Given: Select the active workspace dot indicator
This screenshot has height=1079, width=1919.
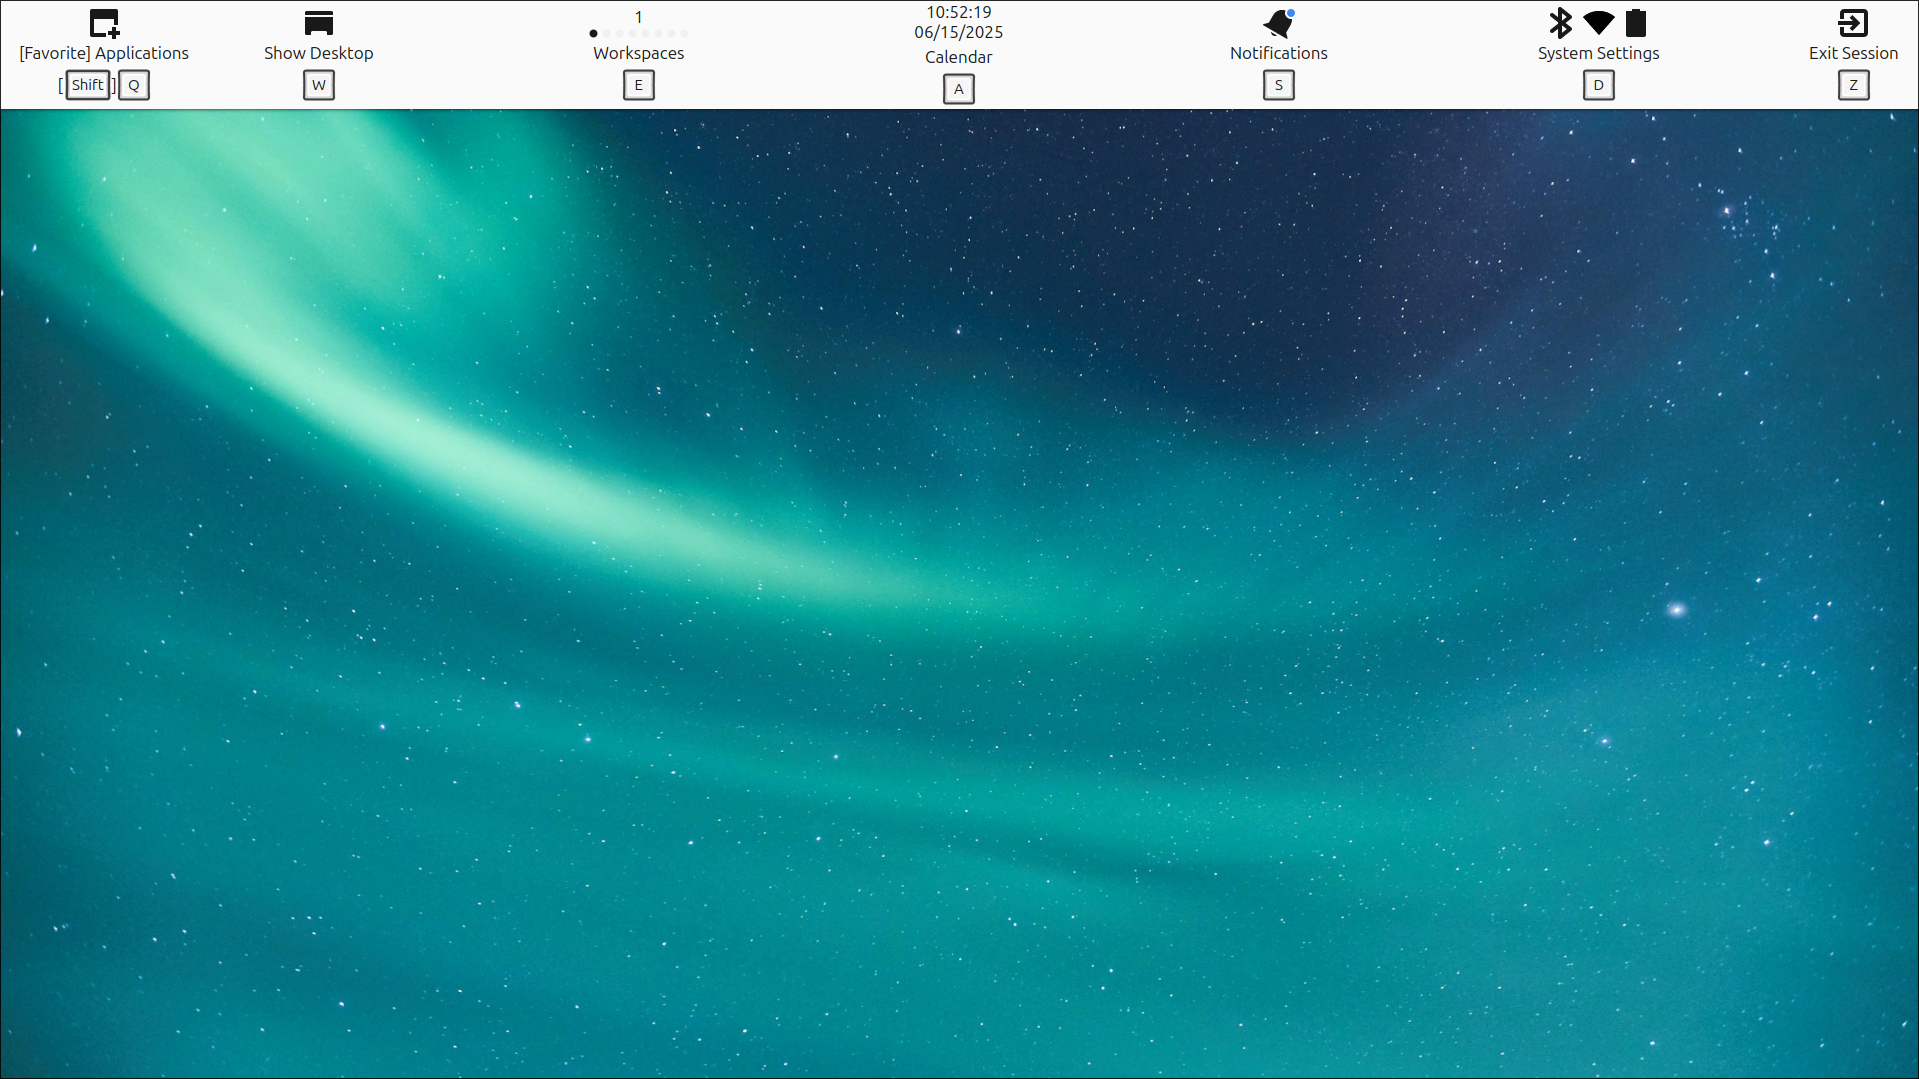Looking at the screenshot, I should coord(593,34).
